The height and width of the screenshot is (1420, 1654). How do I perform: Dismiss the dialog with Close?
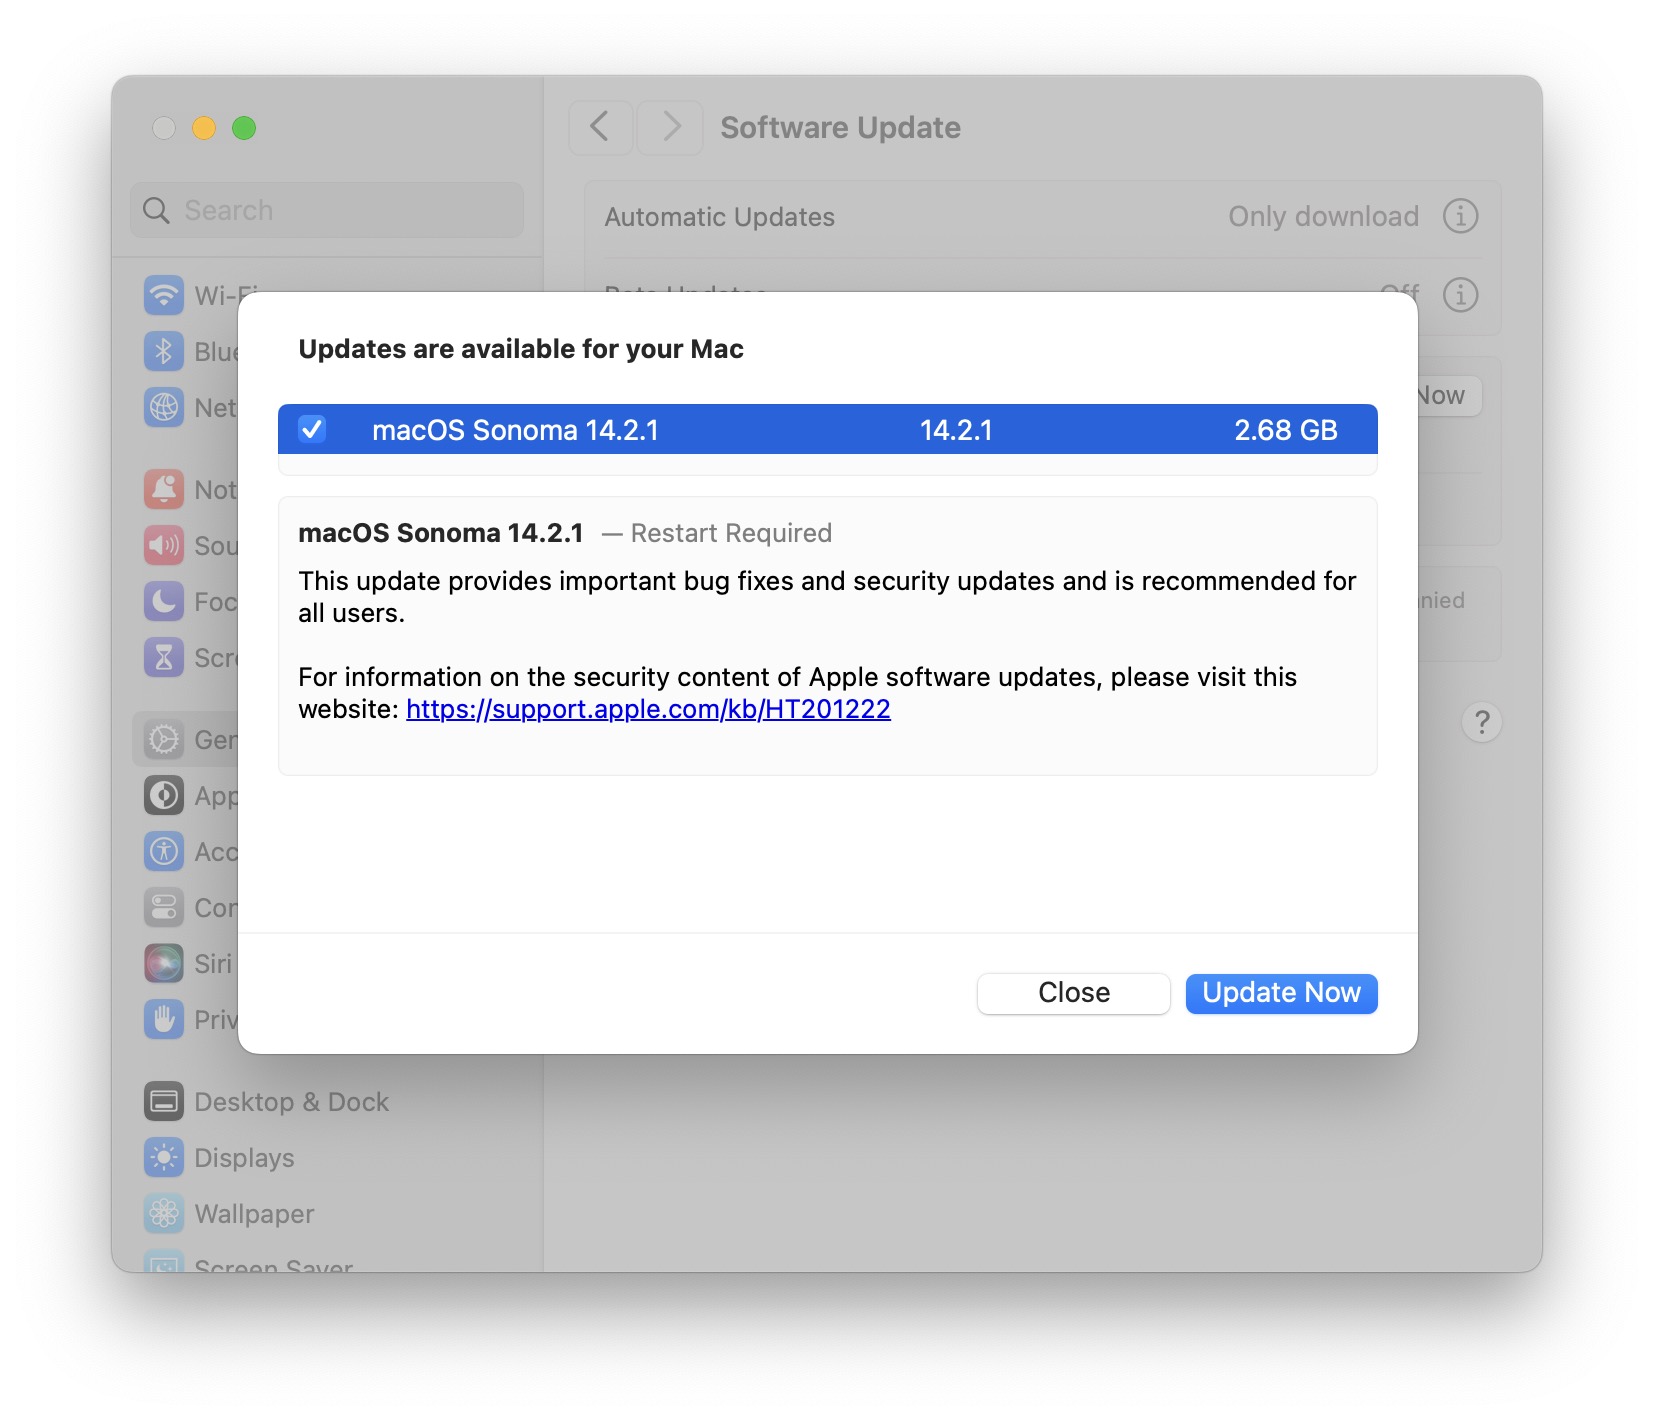[1073, 993]
